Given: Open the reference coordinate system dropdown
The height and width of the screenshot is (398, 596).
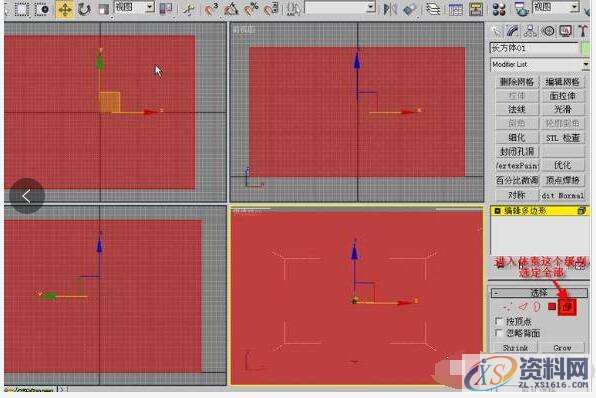Looking at the screenshot, I should pyautogui.click(x=150, y=7).
